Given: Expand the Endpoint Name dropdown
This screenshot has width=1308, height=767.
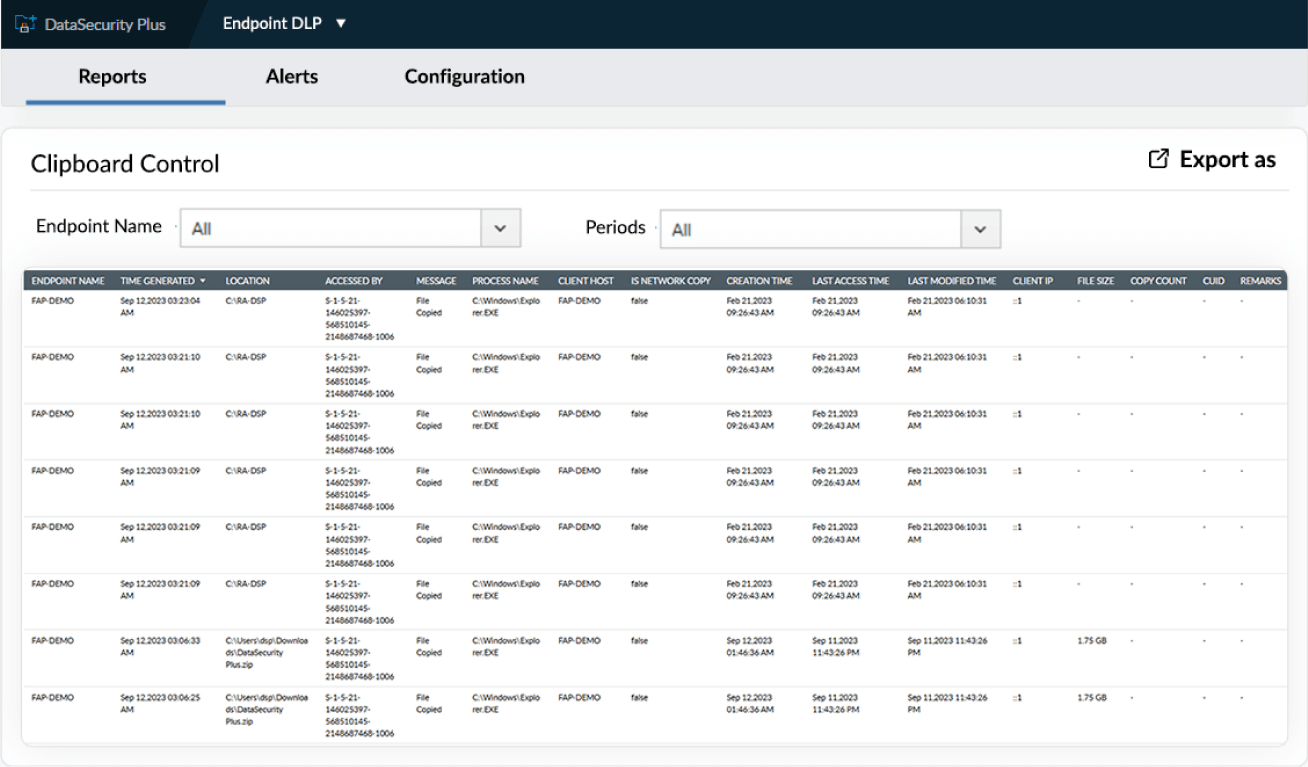Looking at the screenshot, I should (x=500, y=227).
